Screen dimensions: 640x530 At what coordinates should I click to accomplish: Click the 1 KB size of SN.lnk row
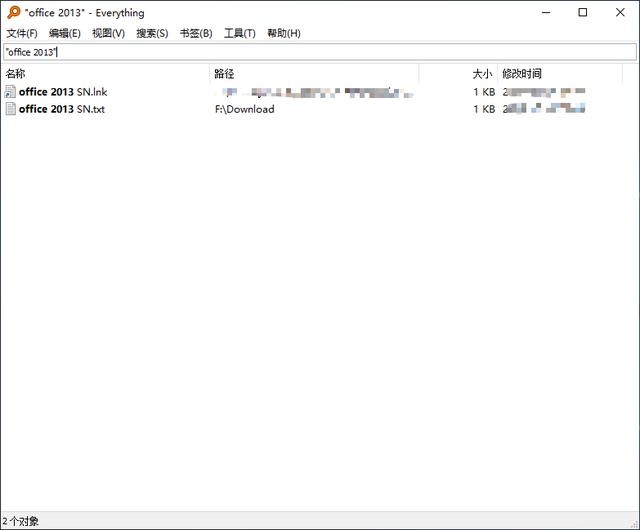[484, 92]
